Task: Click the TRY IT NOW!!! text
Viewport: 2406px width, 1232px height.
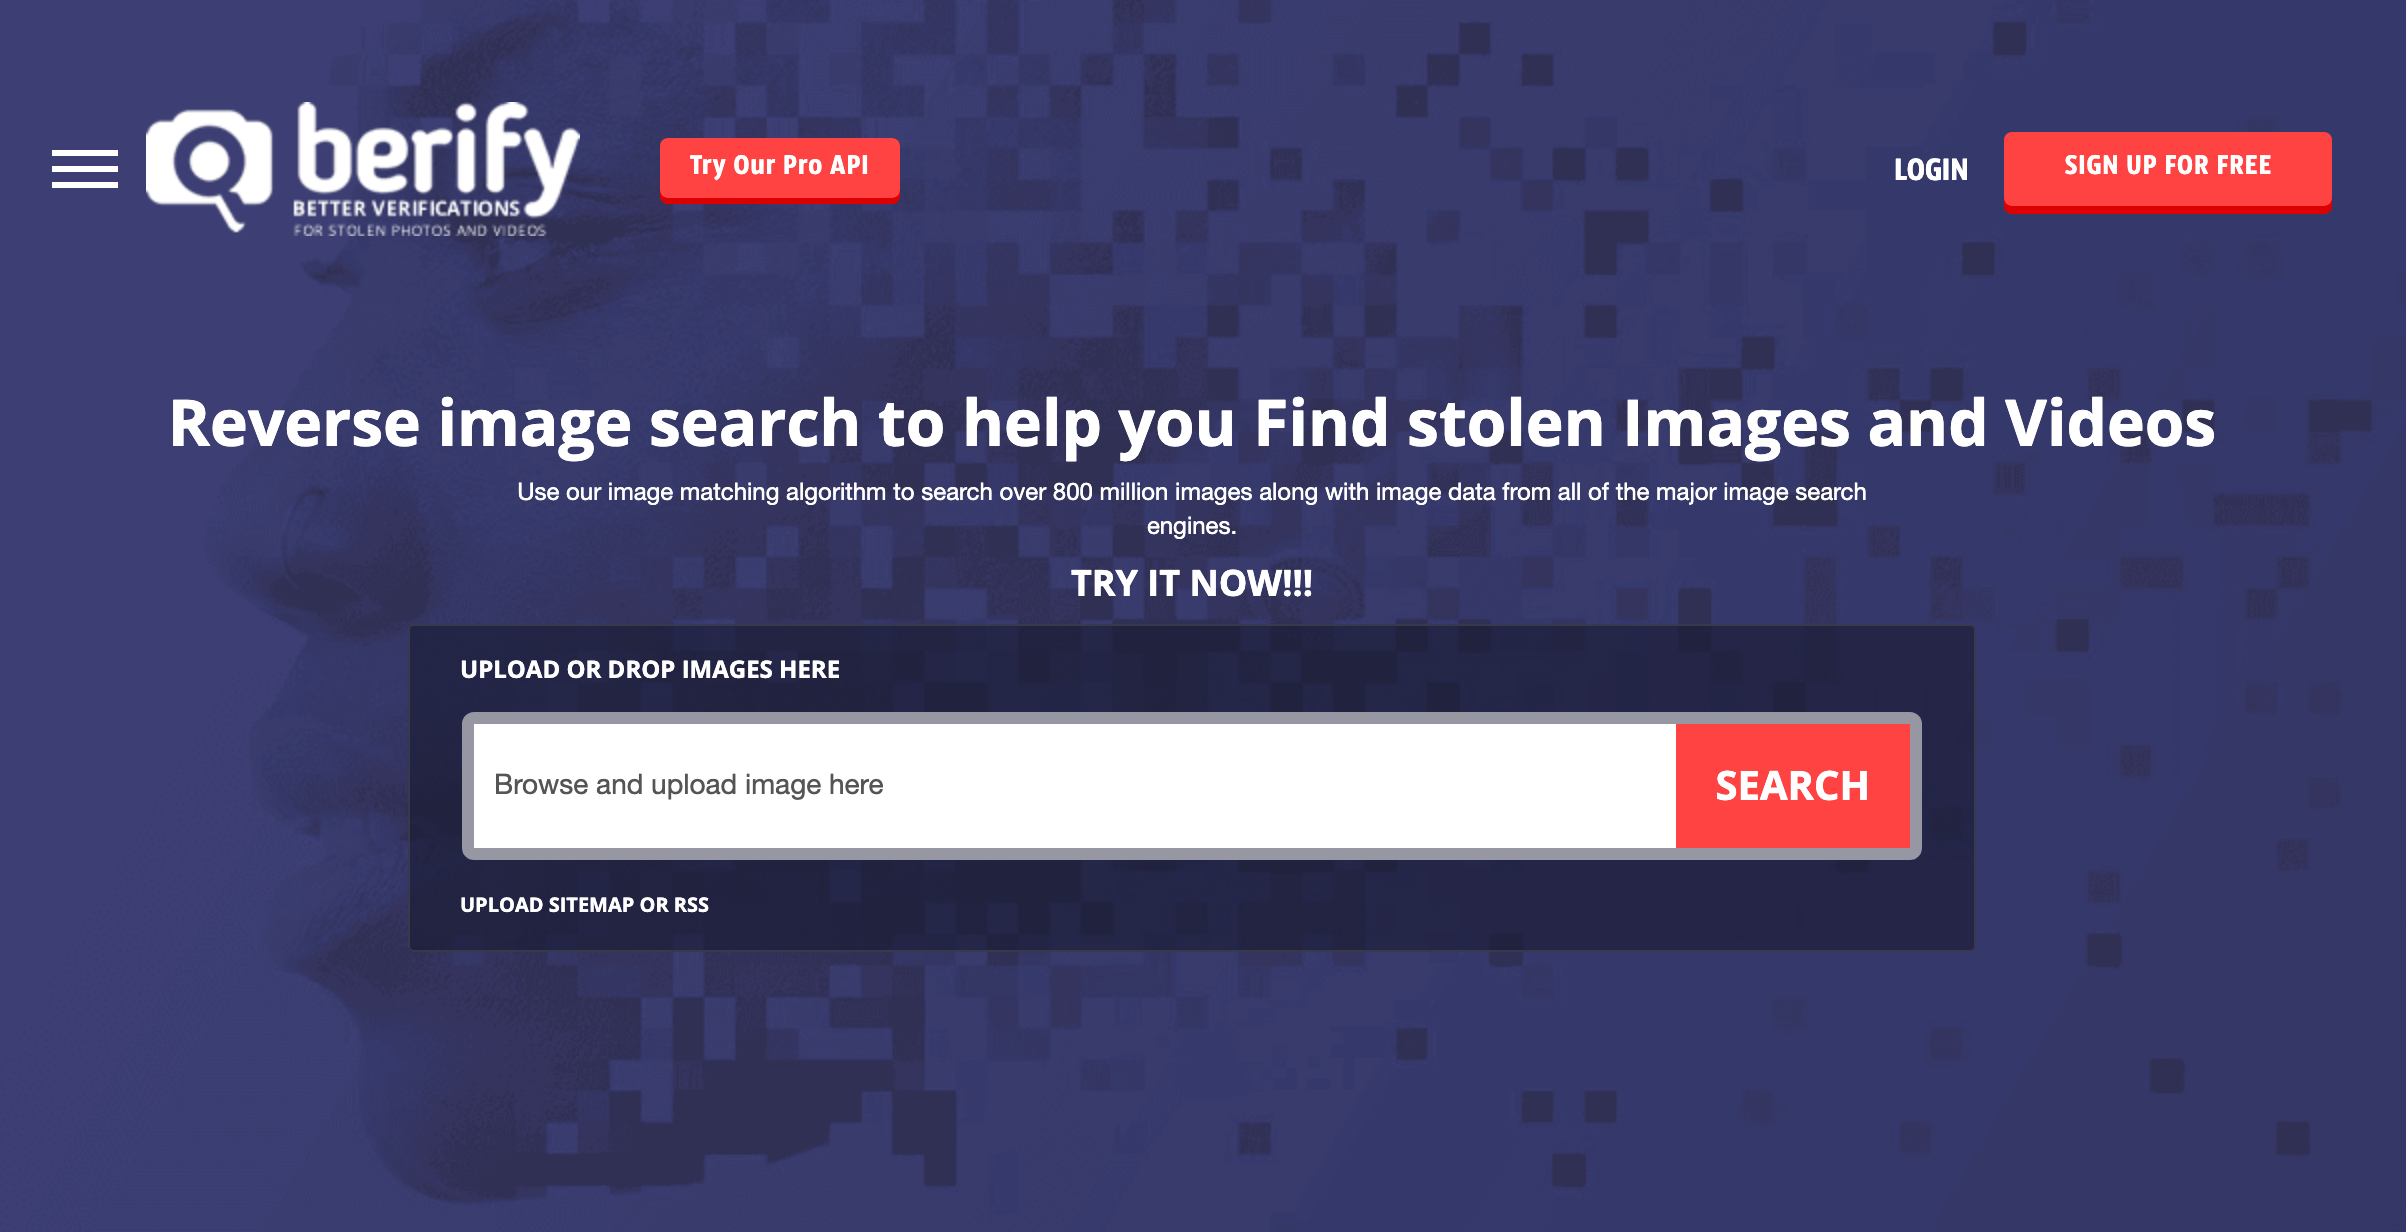Action: 1191,583
